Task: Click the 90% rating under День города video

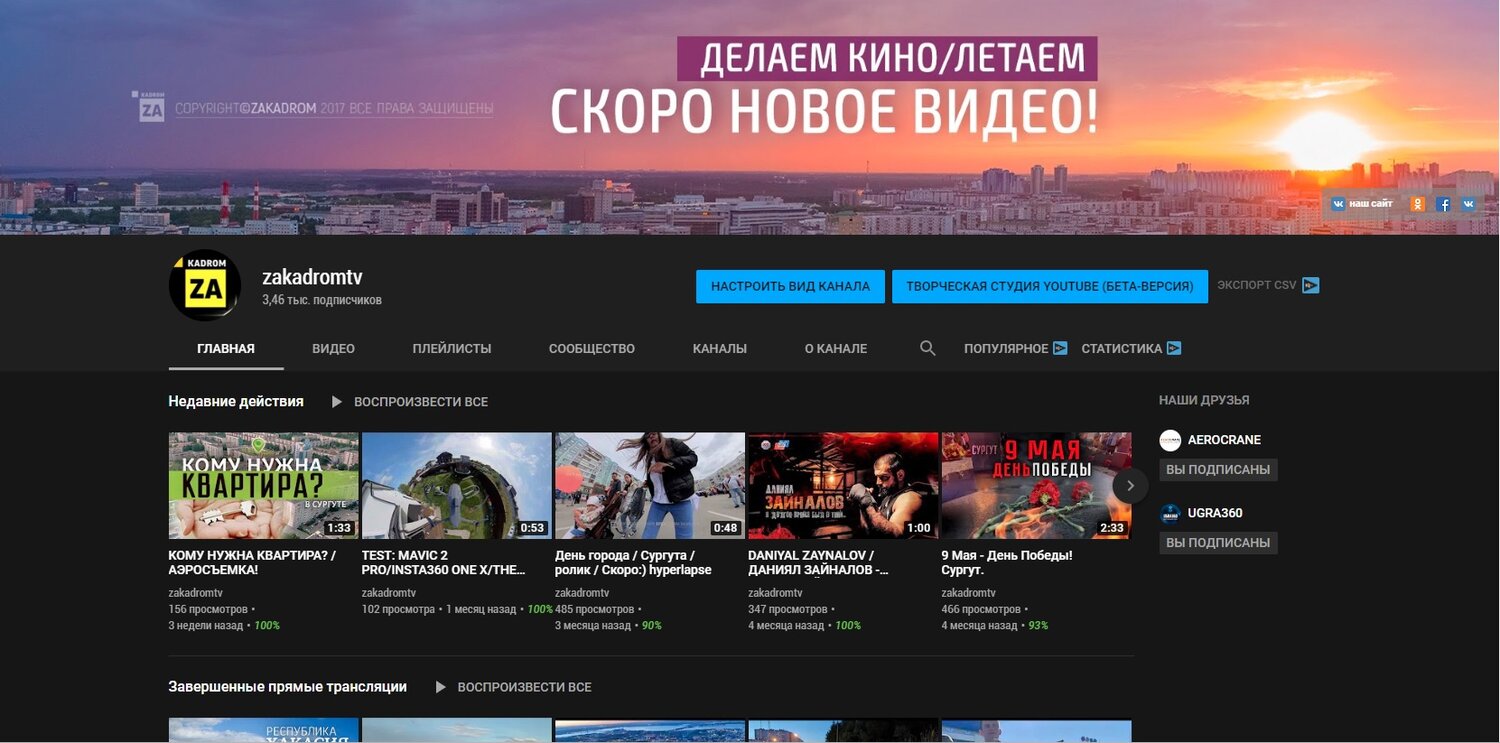Action: [x=652, y=625]
